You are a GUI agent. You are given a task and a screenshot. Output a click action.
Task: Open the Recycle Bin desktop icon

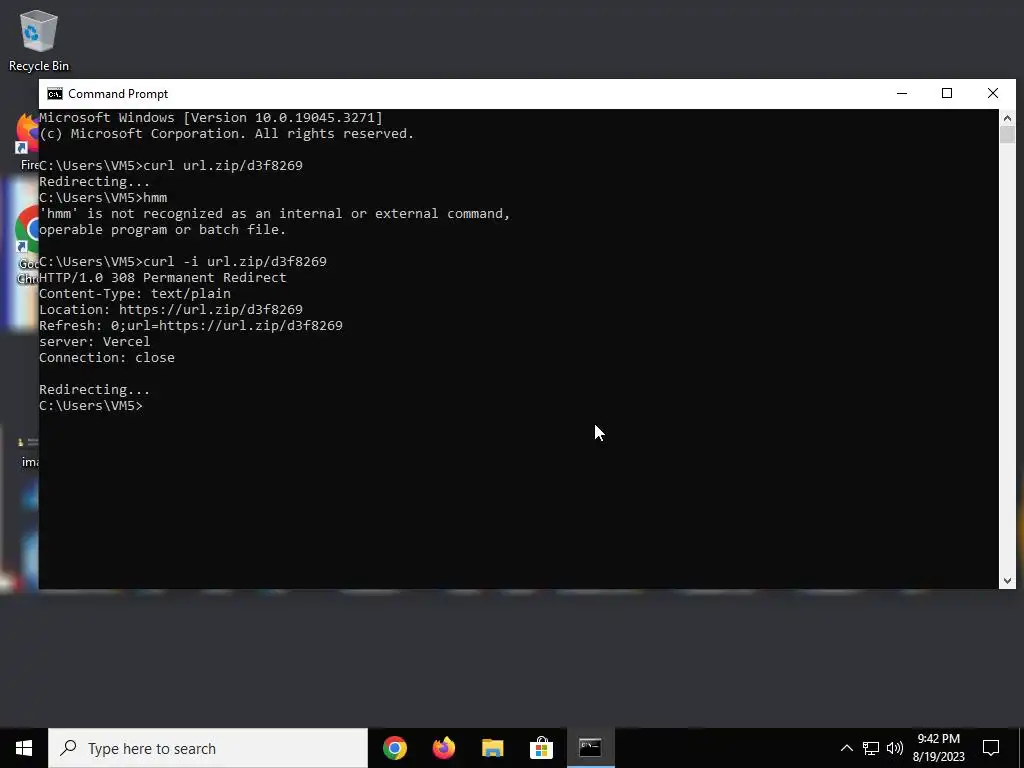(x=39, y=40)
